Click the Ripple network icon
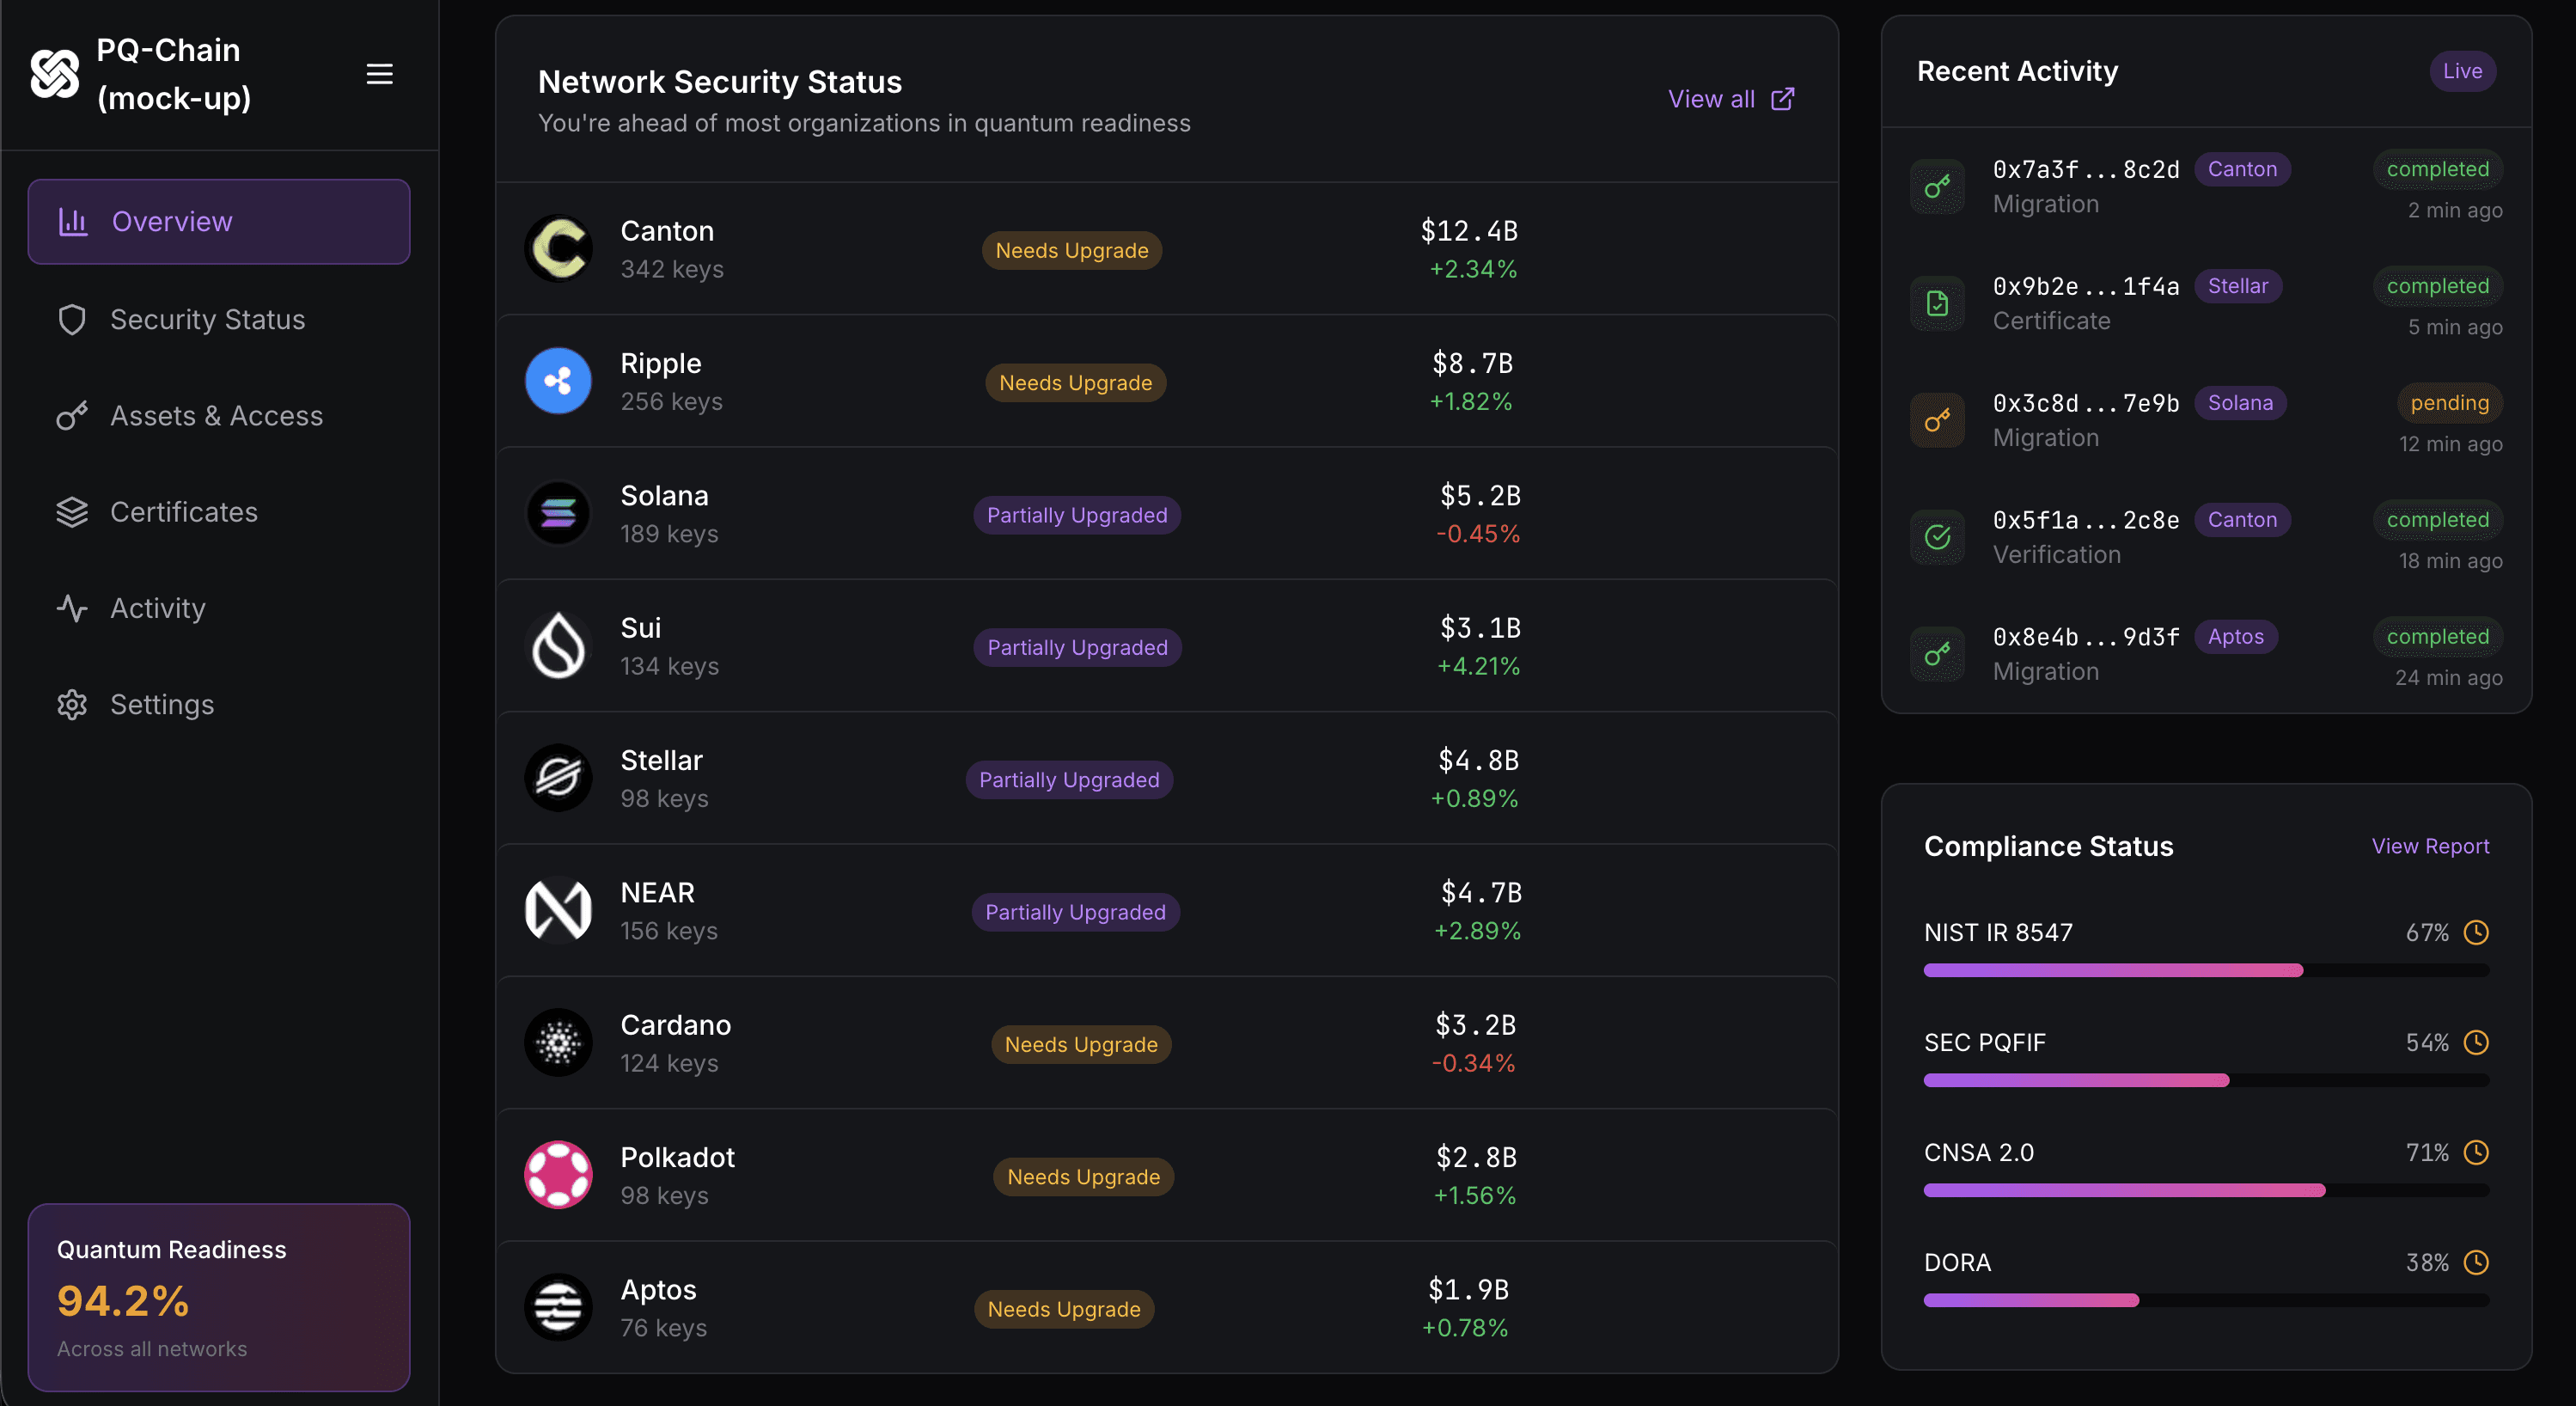Screen dimensions: 2576x1406 tap(558, 381)
